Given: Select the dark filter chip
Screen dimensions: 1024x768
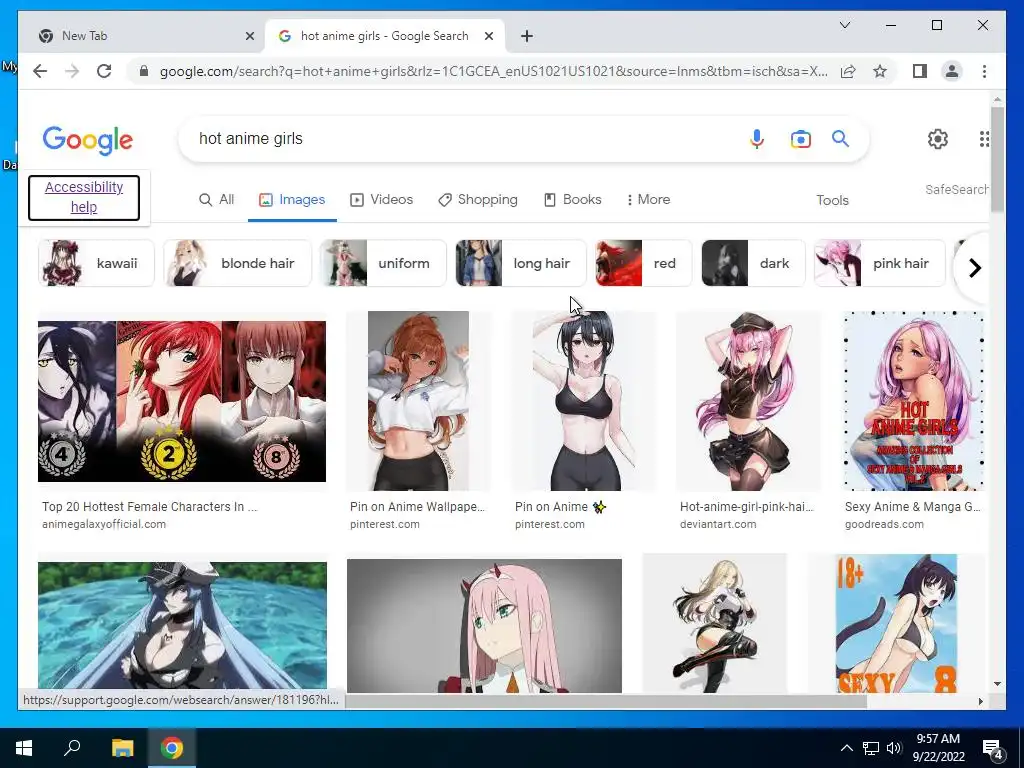Looking at the screenshot, I should (753, 263).
